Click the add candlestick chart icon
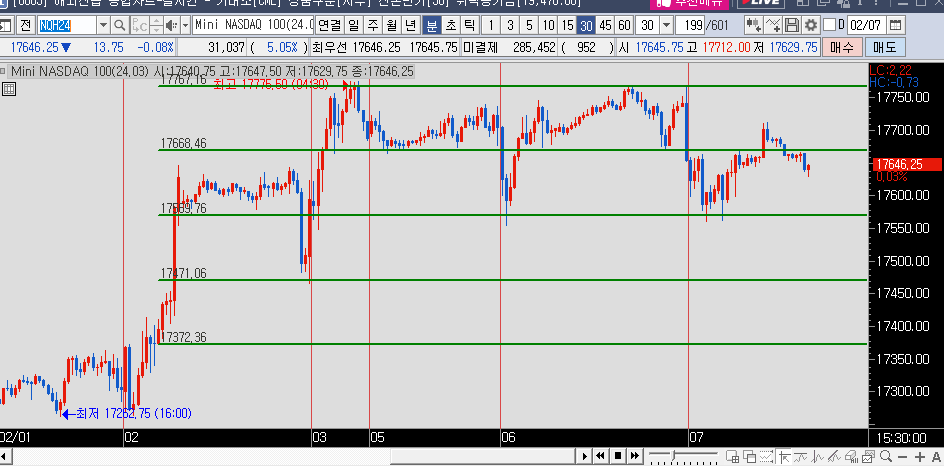The width and height of the screenshot is (944, 466). (753, 25)
